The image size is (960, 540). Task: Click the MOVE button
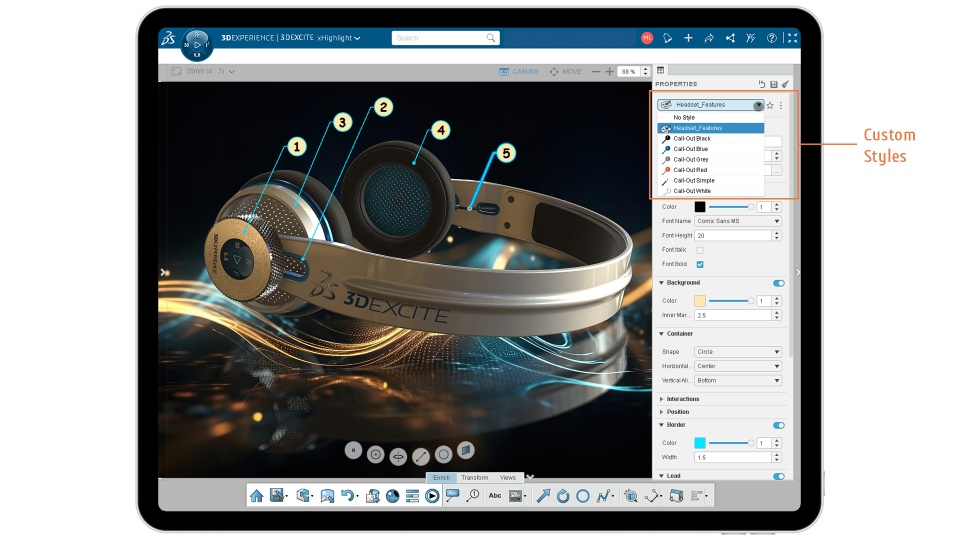[x=565, y=72]
